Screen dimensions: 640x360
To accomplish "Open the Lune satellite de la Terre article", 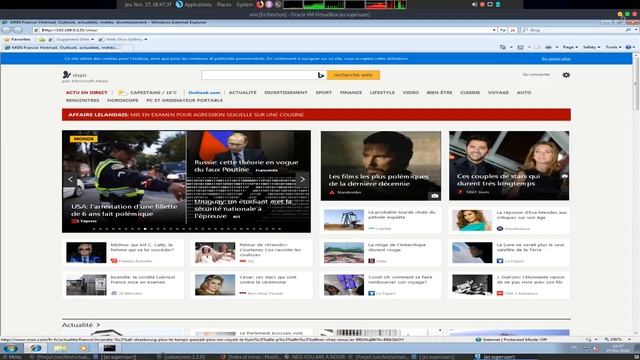I will coord(509,253).
